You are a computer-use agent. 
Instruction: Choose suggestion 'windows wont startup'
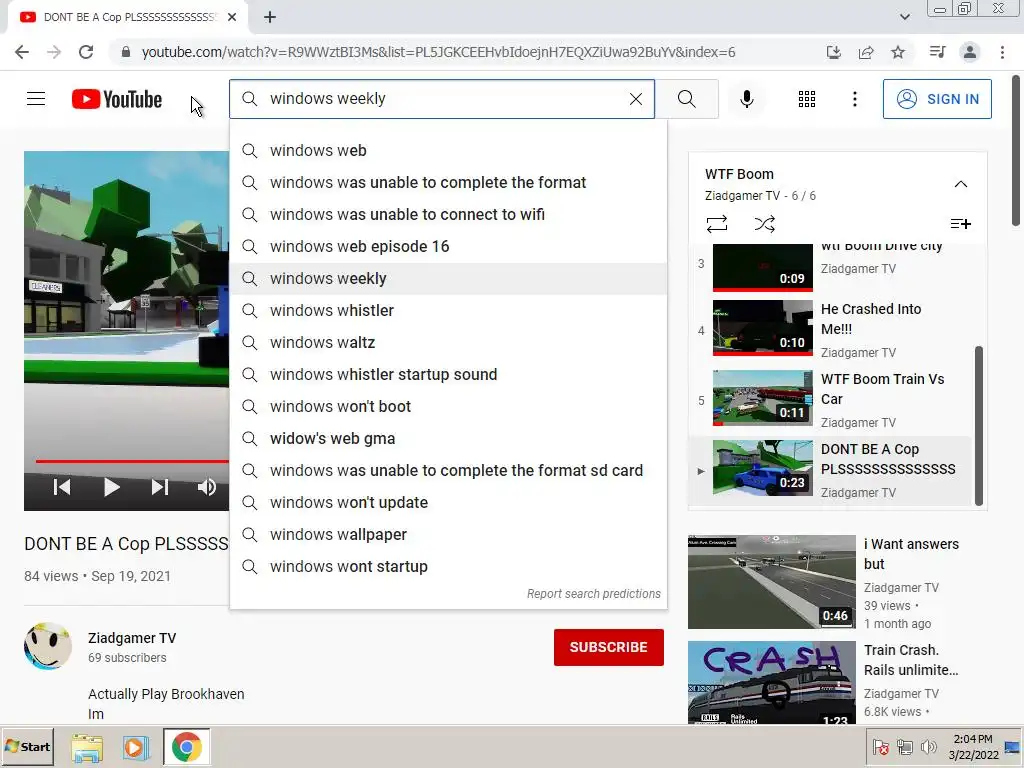(x=449, y=566)
